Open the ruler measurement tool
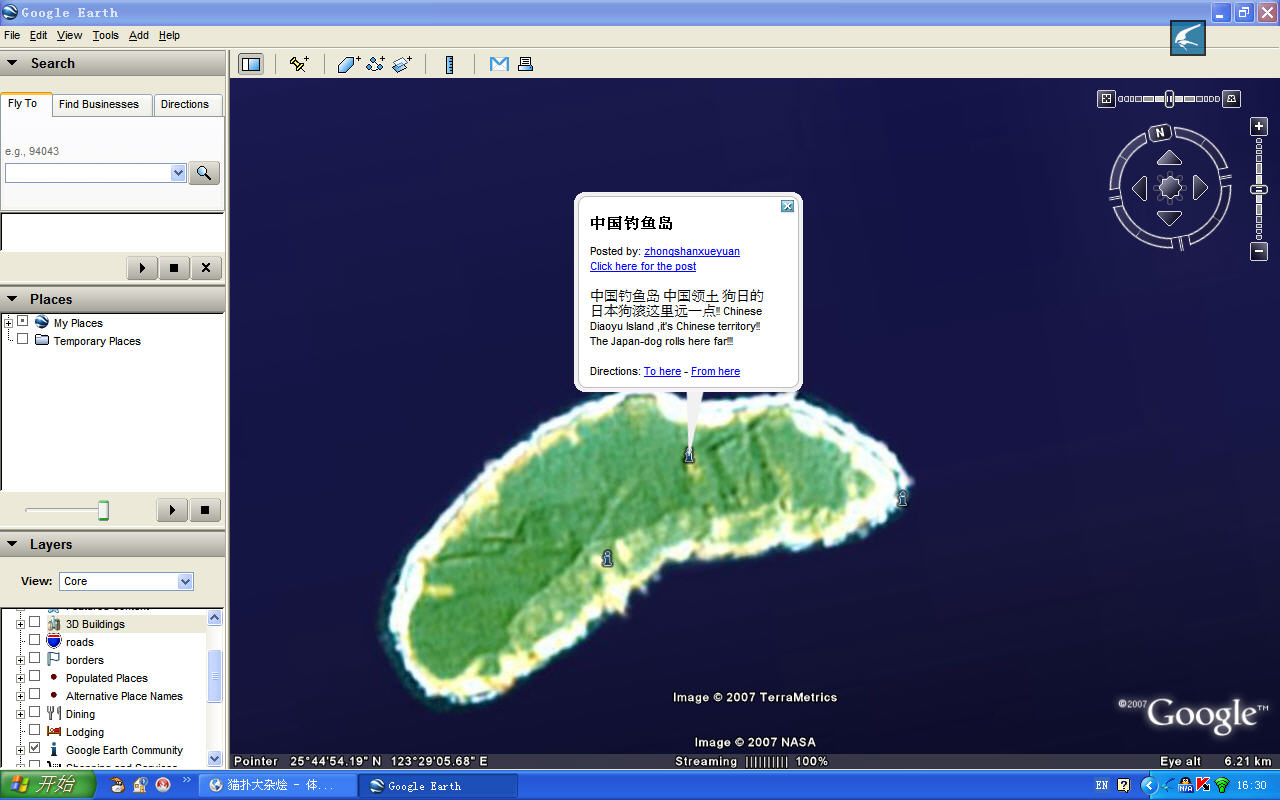Screen dimensions: 1280x800 (x=450, y=64)
